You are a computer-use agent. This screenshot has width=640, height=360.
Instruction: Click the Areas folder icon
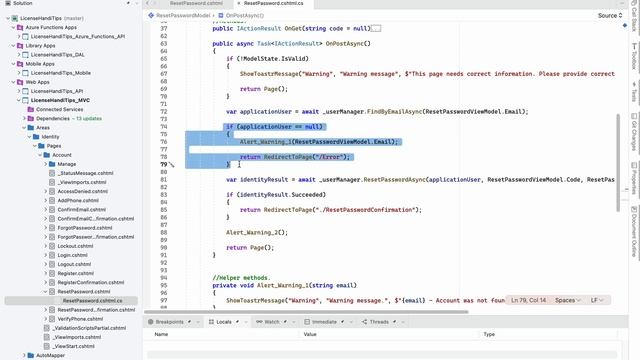(x=31, y=128)
